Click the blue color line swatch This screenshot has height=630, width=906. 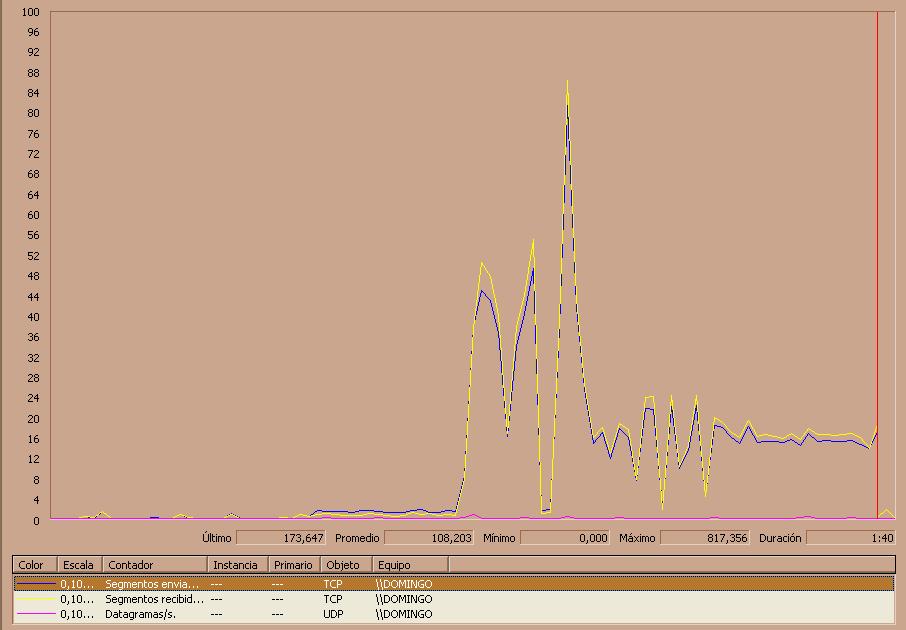click(36, 584)
